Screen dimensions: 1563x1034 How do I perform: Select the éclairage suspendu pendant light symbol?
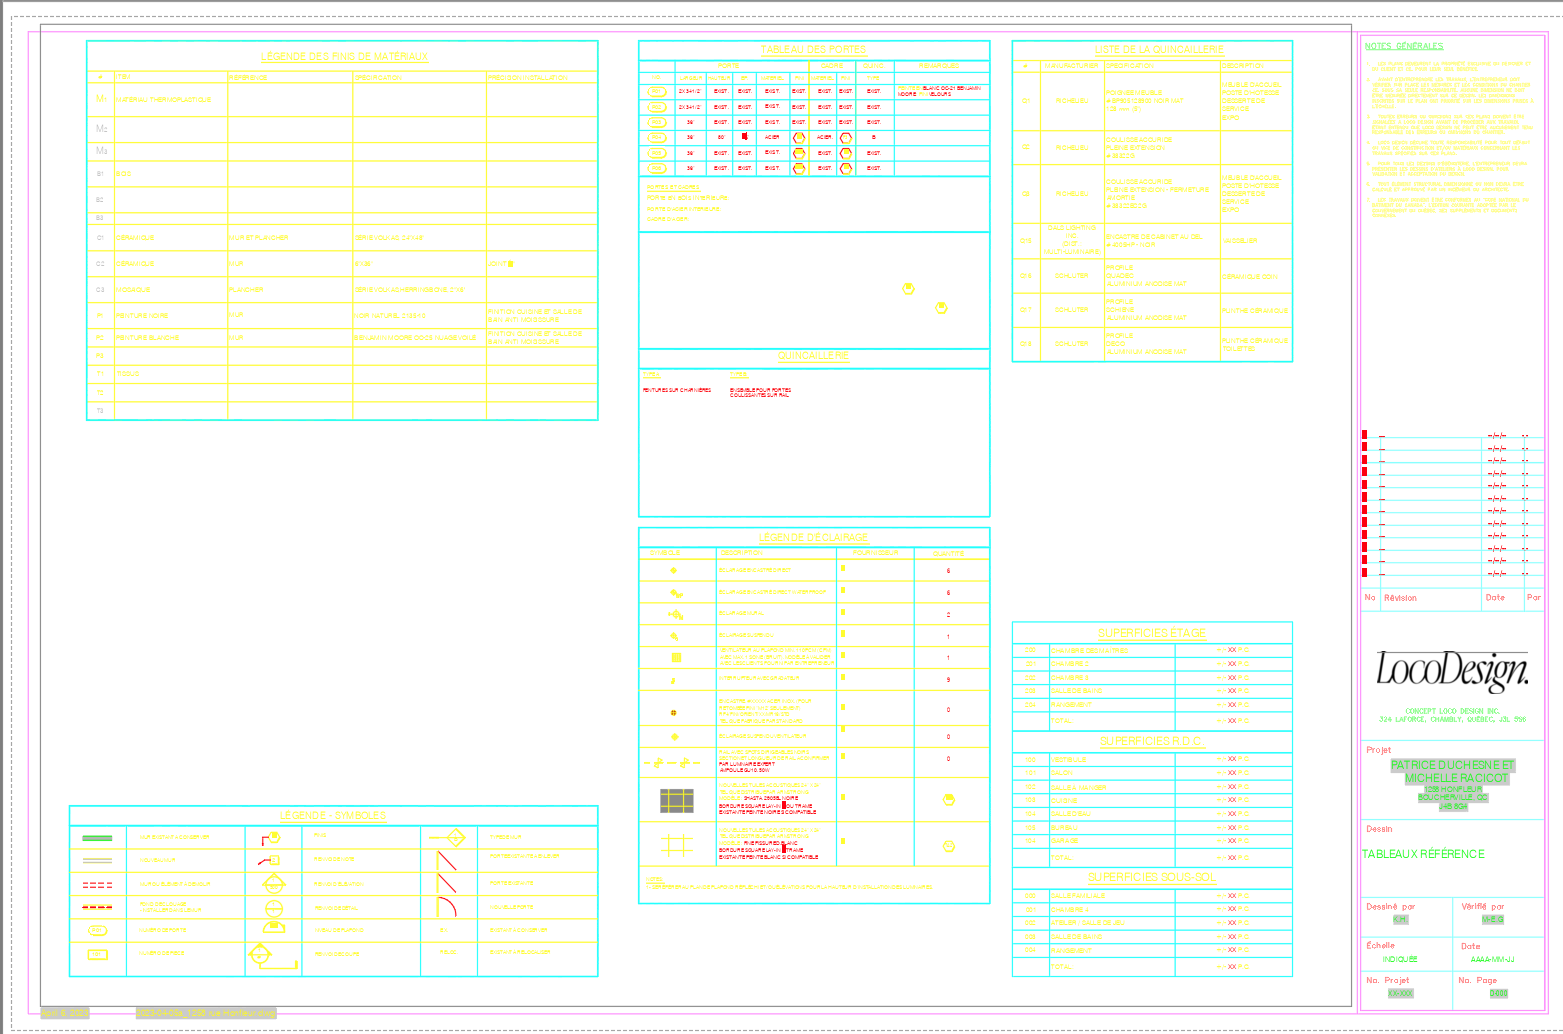[672, 635]
